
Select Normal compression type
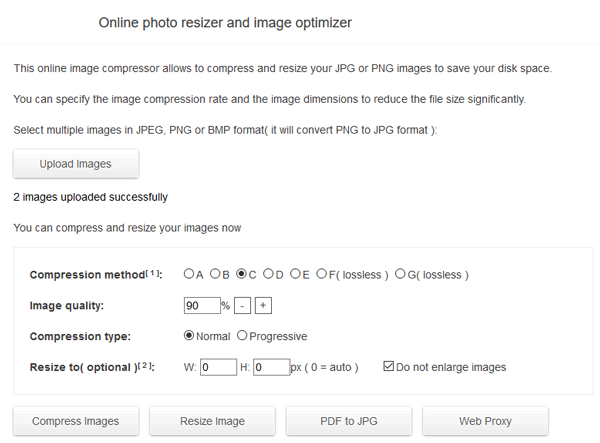click(189, 336)
